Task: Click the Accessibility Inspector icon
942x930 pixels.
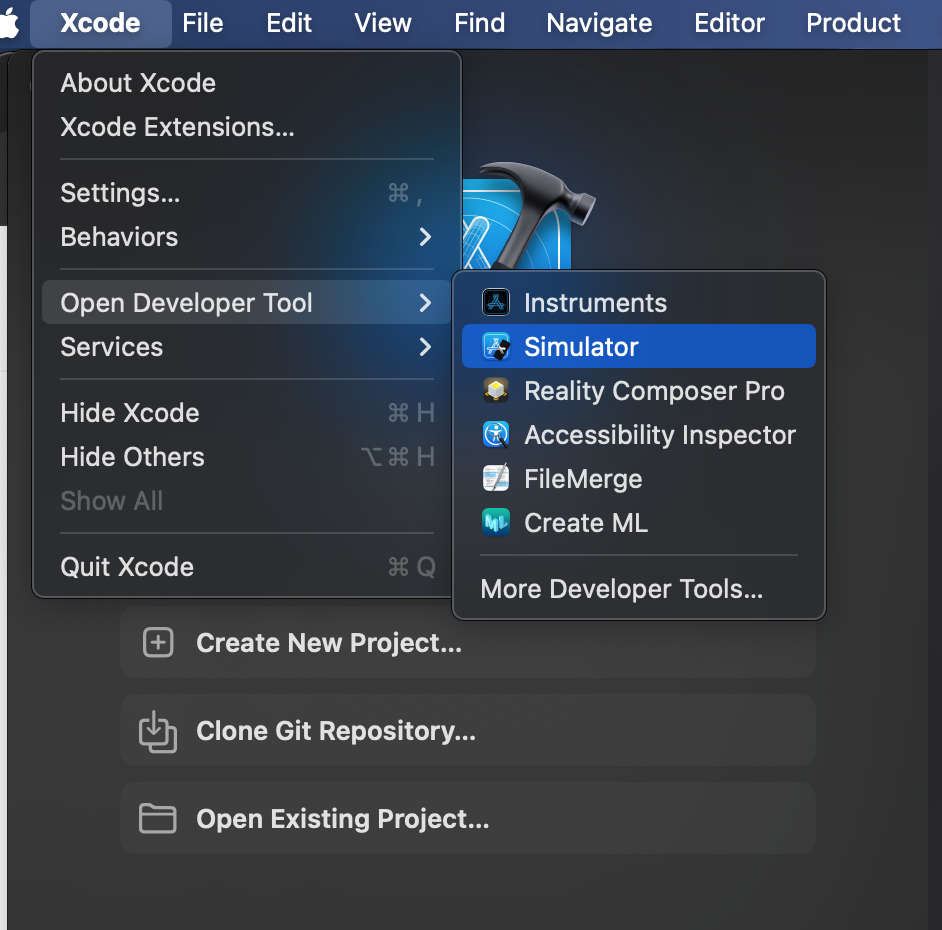Action: click(496, 434)
